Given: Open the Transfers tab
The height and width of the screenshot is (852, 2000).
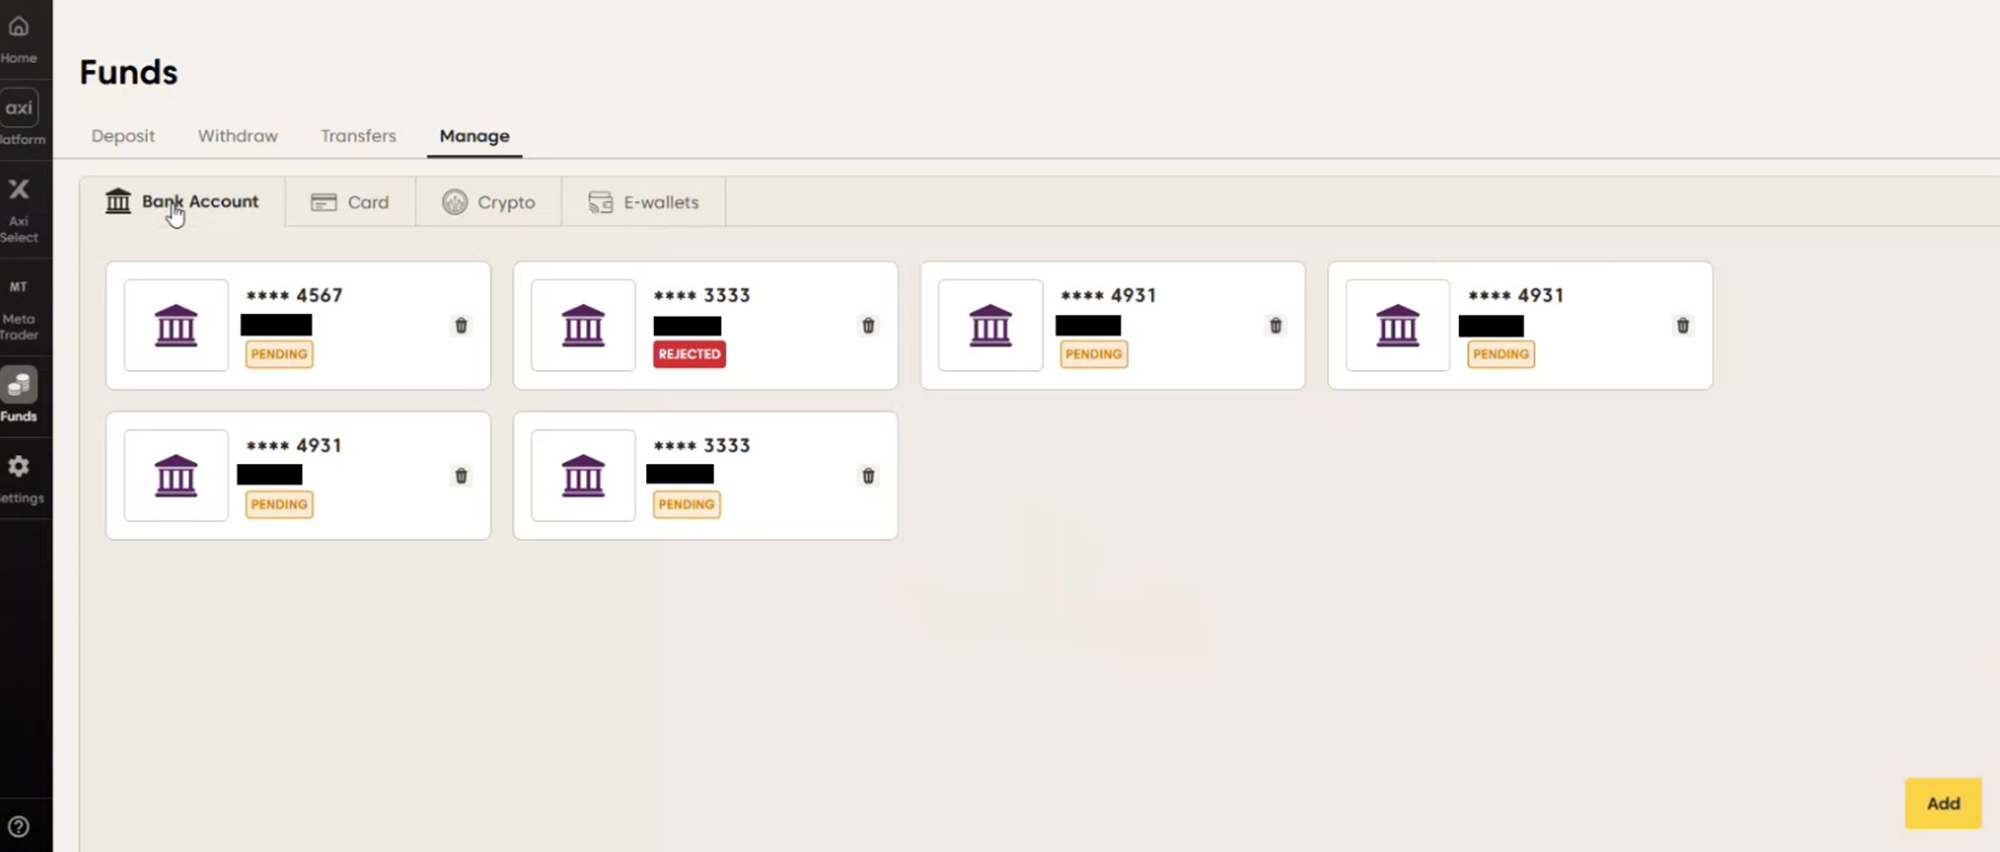Looking at the screenshot, I should click(358, 136).
